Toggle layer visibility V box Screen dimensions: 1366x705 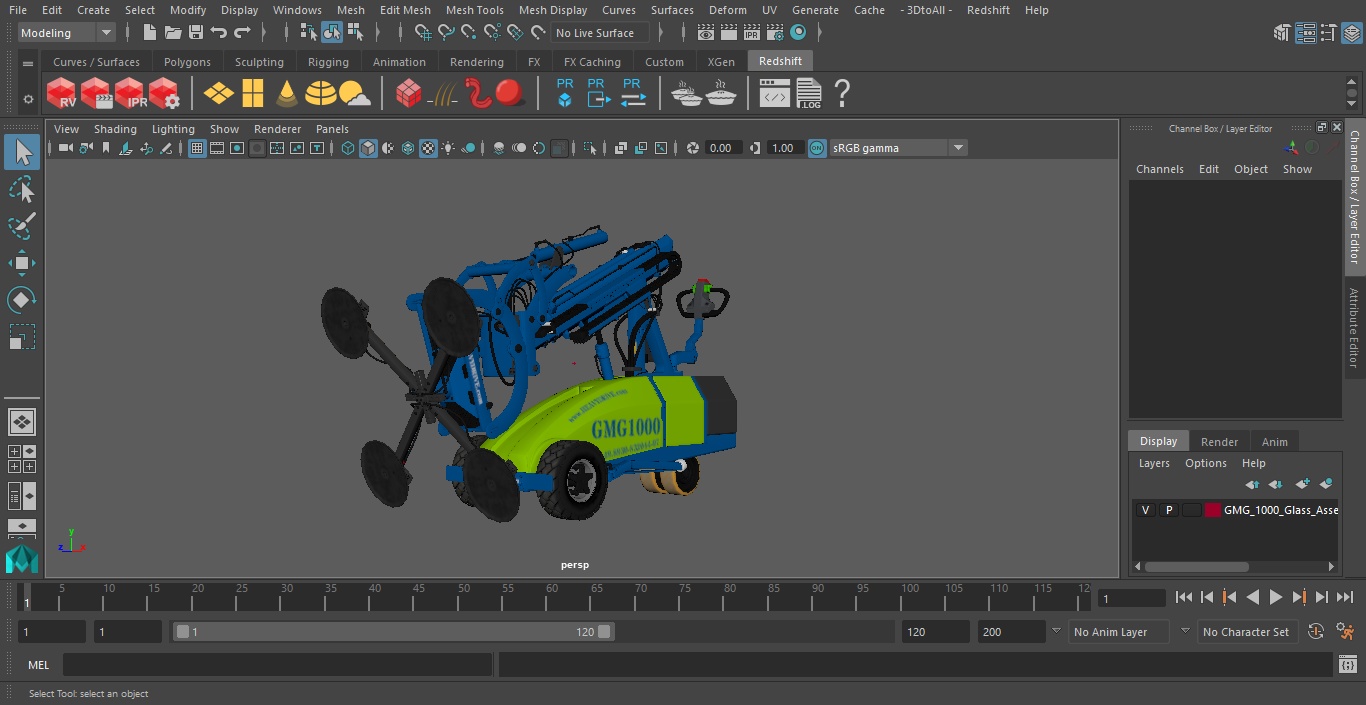1145,510
